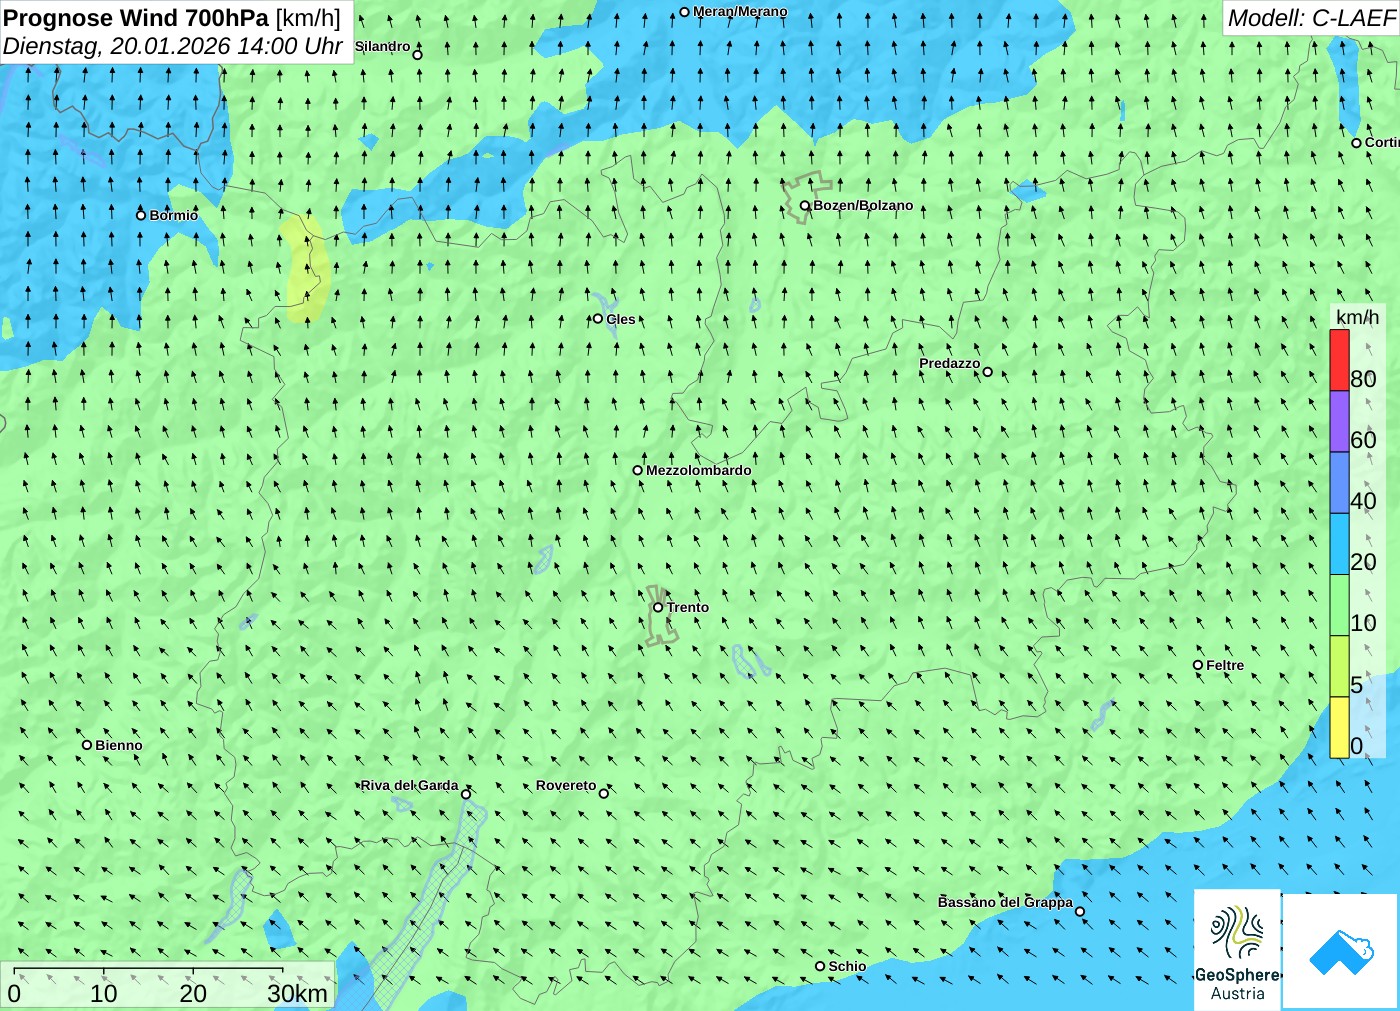This screenshot has height=1011, width=1400.
Task: Click the Rovereto city marker
Action: 603,793
